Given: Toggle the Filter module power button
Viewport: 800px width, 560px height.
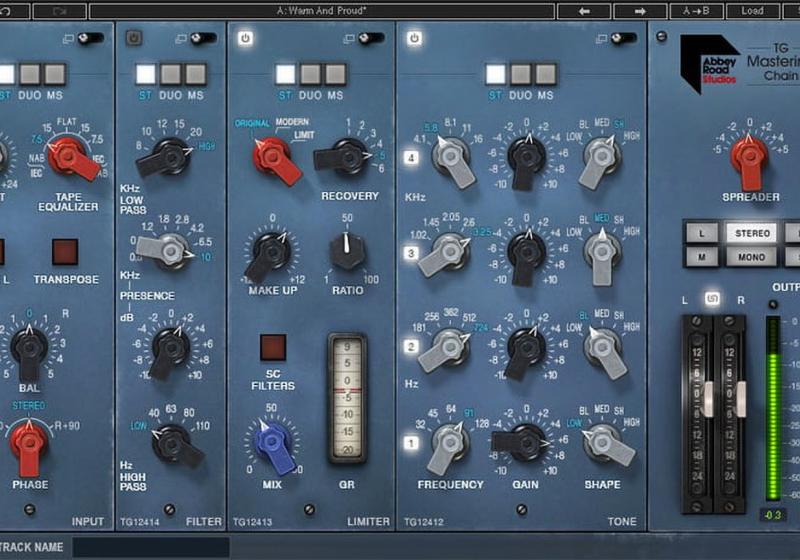Looking at the screenshot, I should tap(135, 38).
